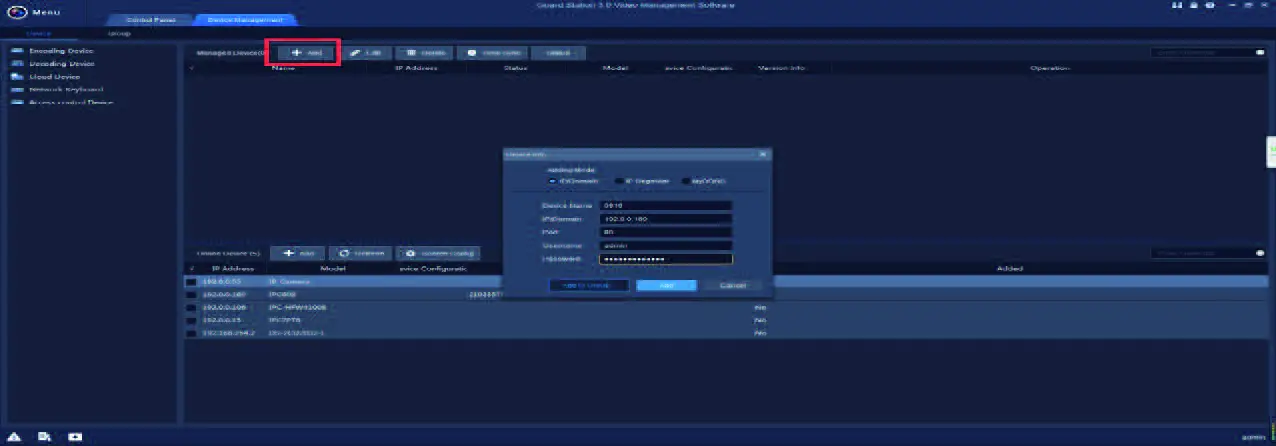The image size is (1276, 446).
Task: Select the third adding mode radio
Action: [685, 181]
